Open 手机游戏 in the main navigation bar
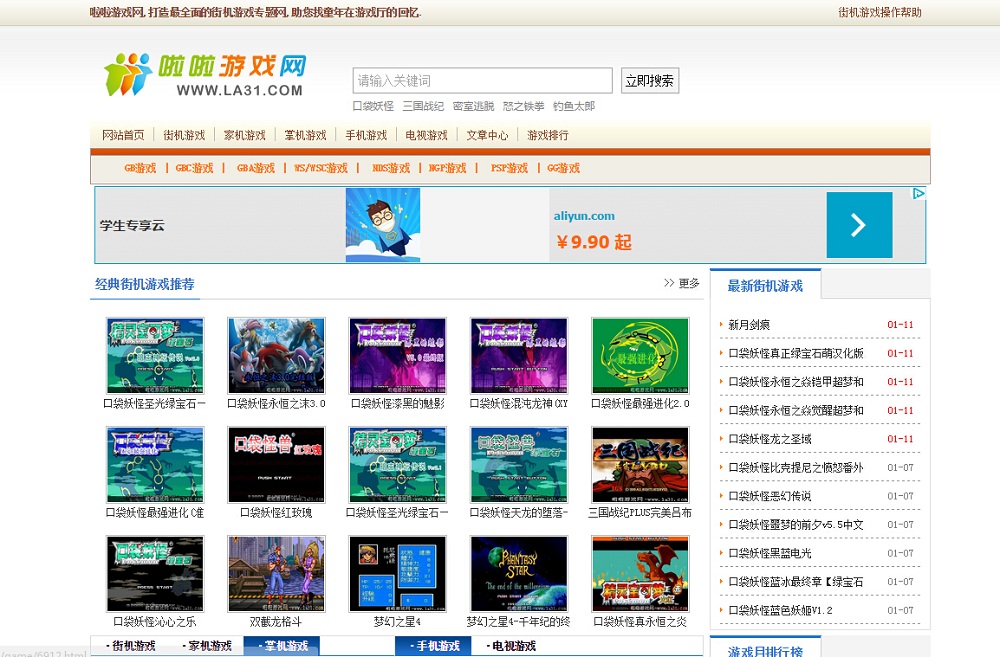The image size is (1000, 657). [366, 135]
